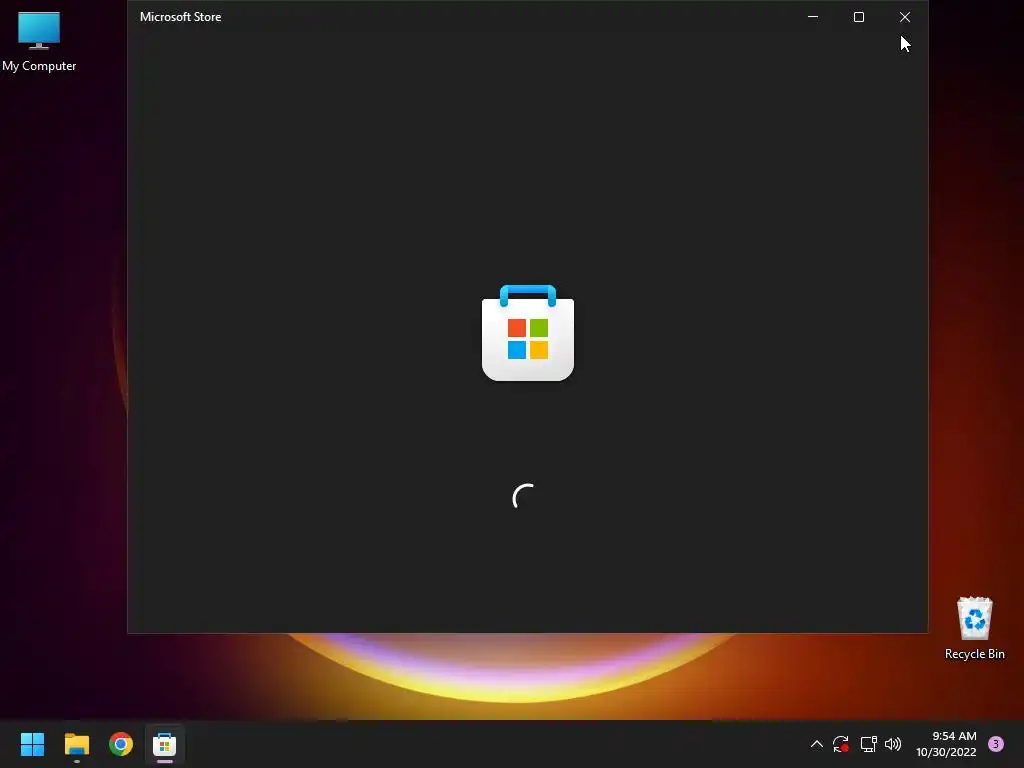Screen dimensions: 1024x768
Task: Close the Microsoft Store window
Action: 904,17
